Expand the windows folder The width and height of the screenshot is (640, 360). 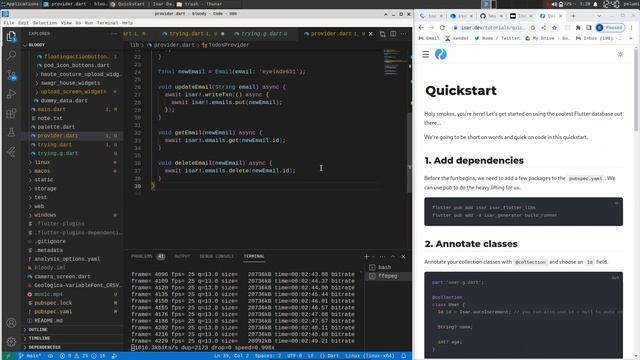[45, 215]
